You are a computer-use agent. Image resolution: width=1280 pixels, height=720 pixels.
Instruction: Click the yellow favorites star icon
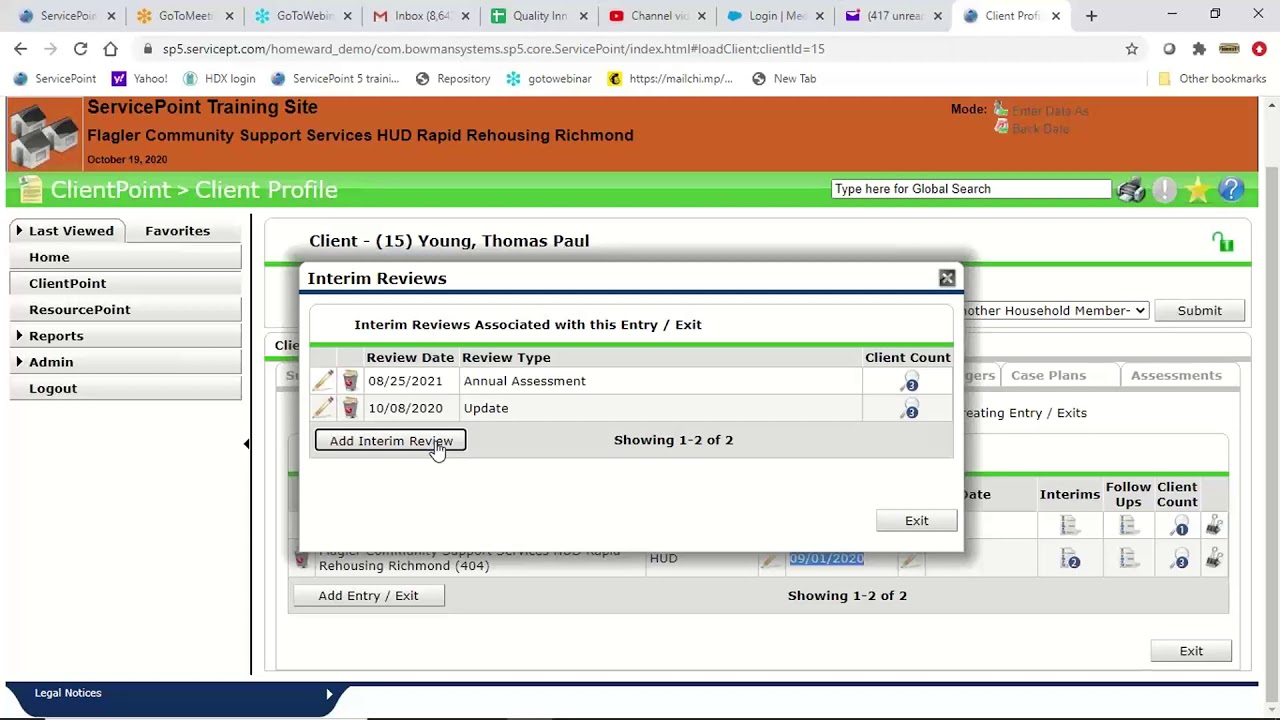coord(1197,190)
